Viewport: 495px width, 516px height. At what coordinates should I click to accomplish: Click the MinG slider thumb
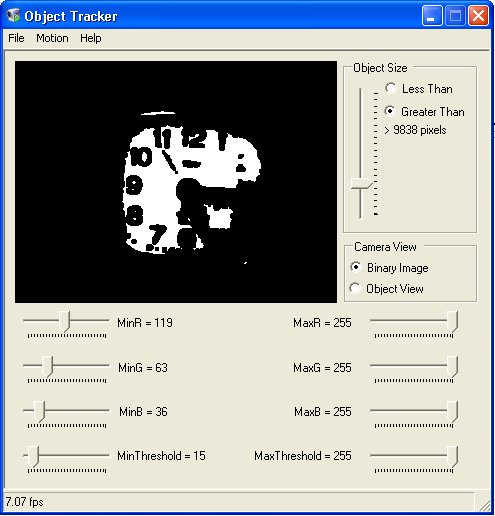point(48,366)
